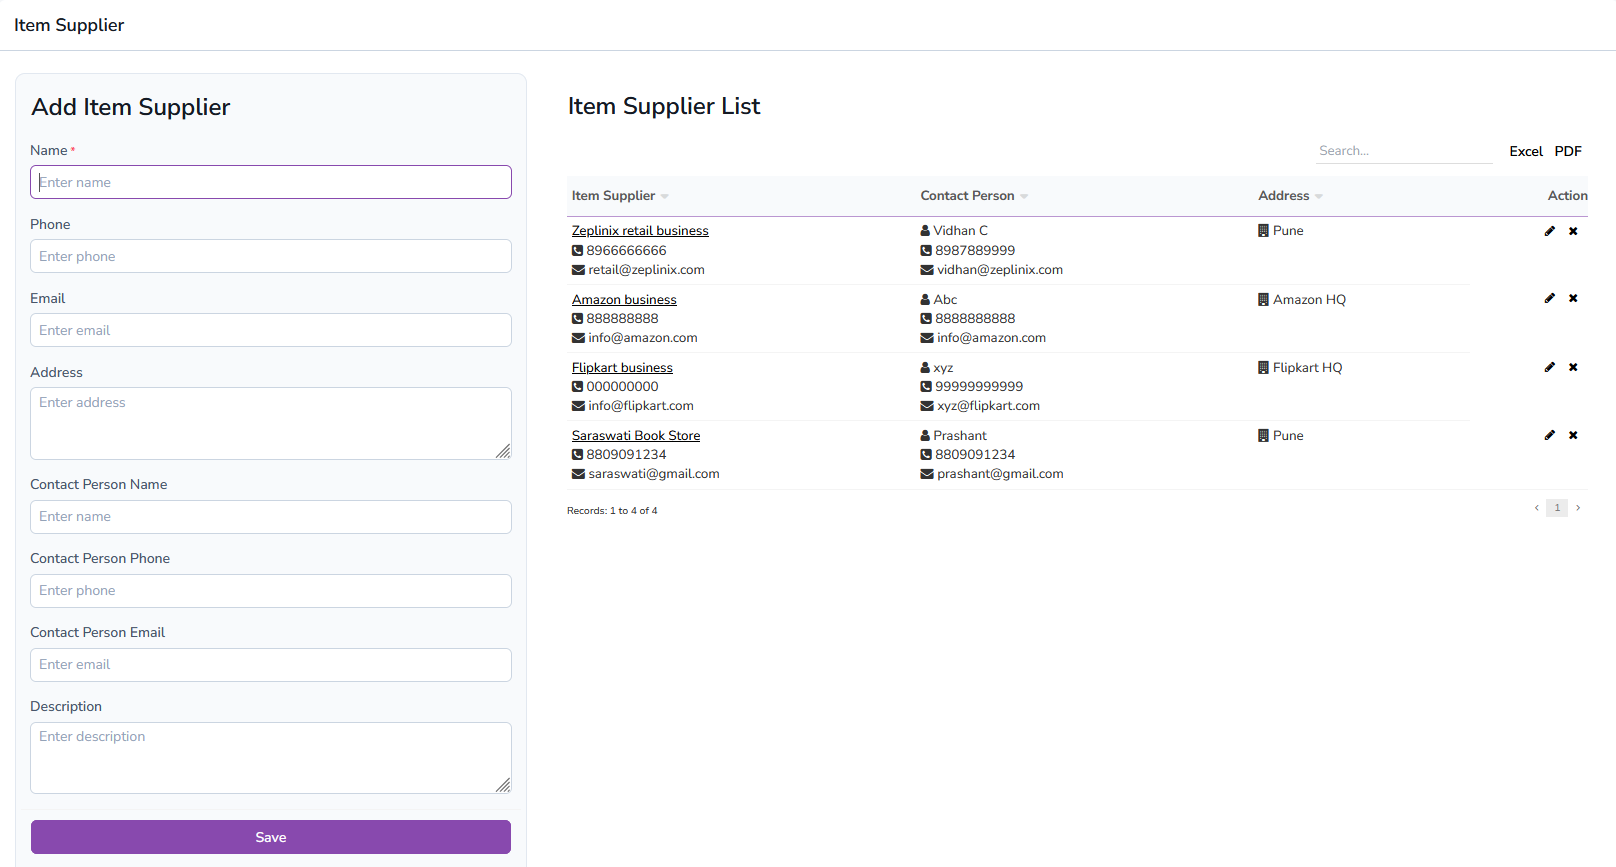Click phone number 8809091234 under Prashant
Image resolution: width=1616 pixels, height=867 pixels.
click(975, 455)
